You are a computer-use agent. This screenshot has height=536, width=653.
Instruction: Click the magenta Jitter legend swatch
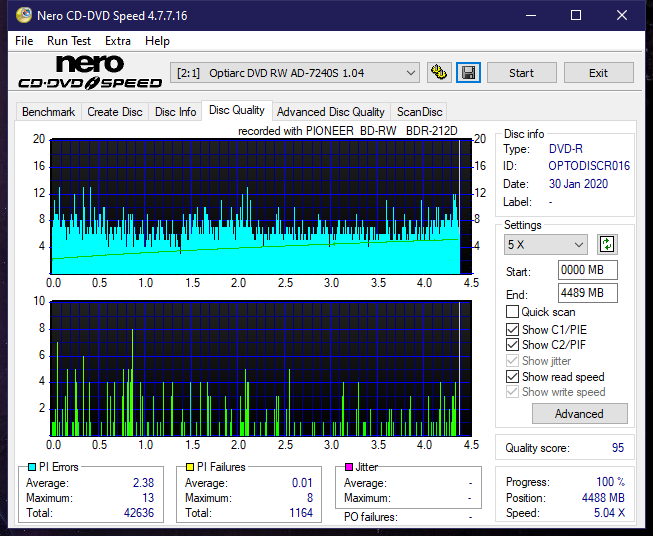348,467
